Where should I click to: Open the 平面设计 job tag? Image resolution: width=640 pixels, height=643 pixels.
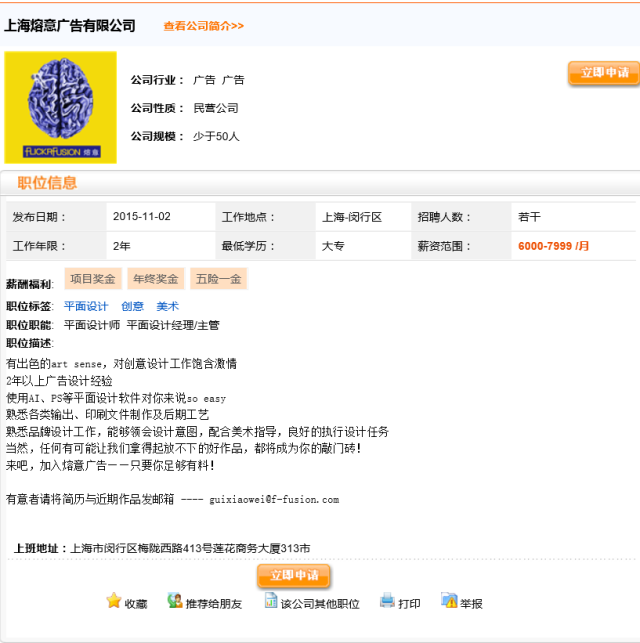[x=86, y=306]
